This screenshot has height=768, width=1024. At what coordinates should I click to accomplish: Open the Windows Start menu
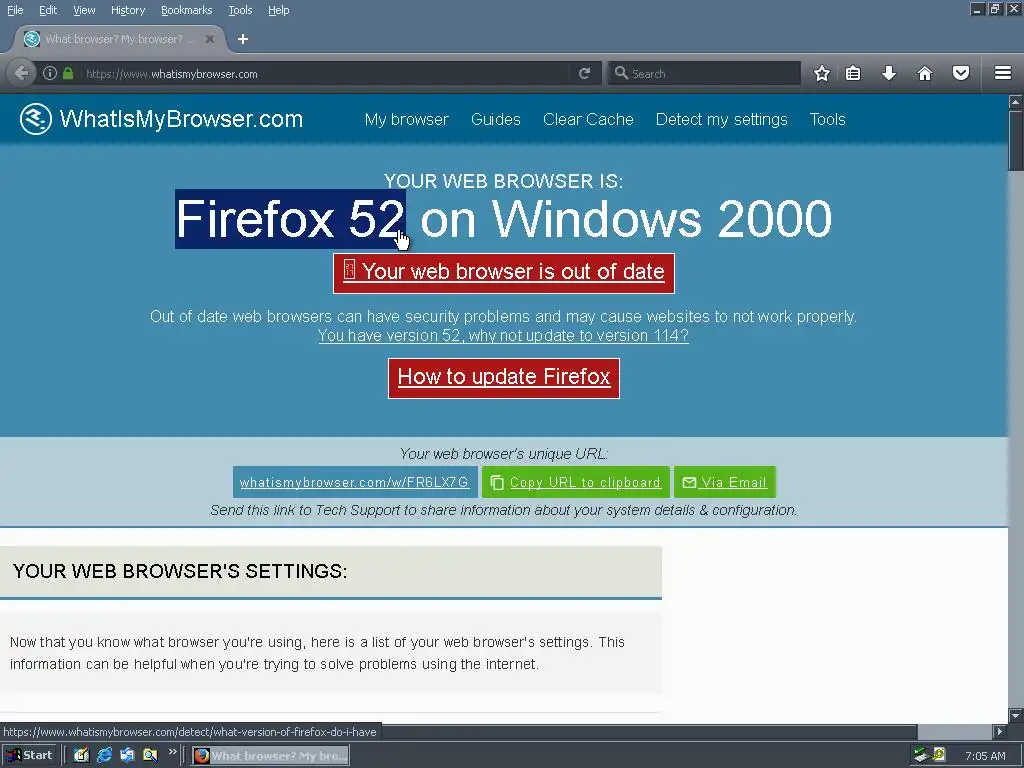point(30,756)
